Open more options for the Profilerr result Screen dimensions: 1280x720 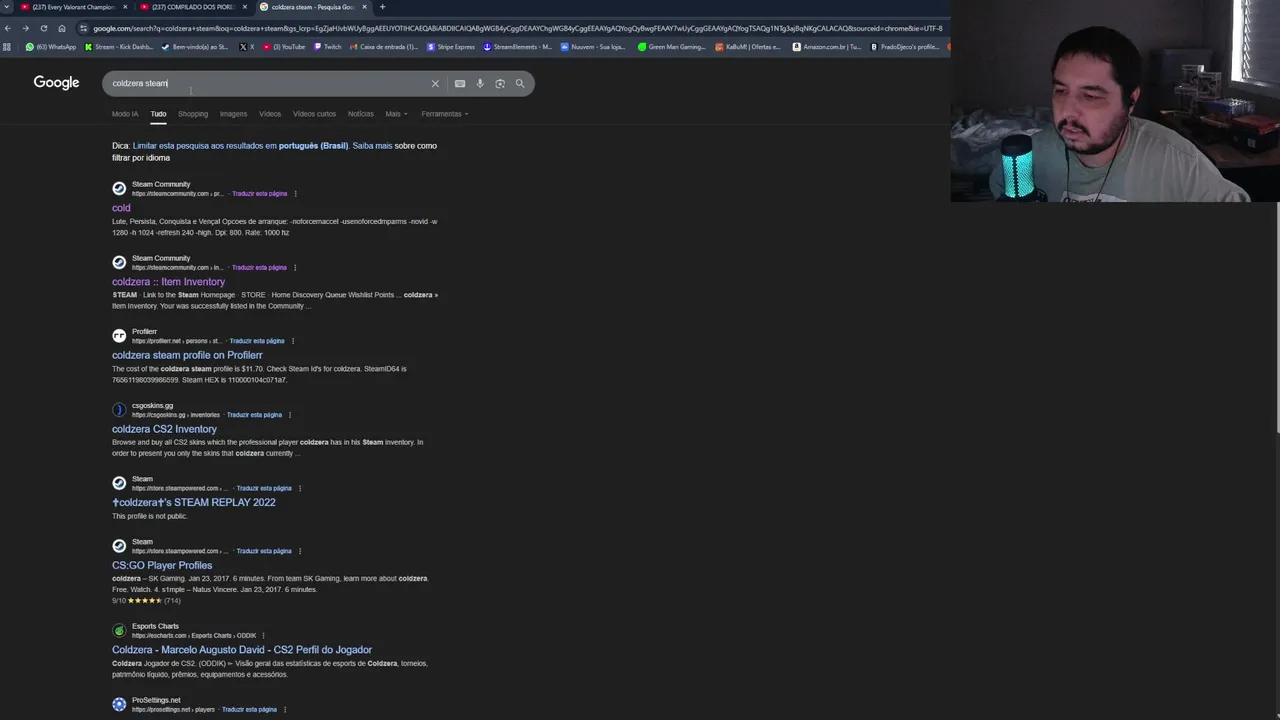pos(293,341)
